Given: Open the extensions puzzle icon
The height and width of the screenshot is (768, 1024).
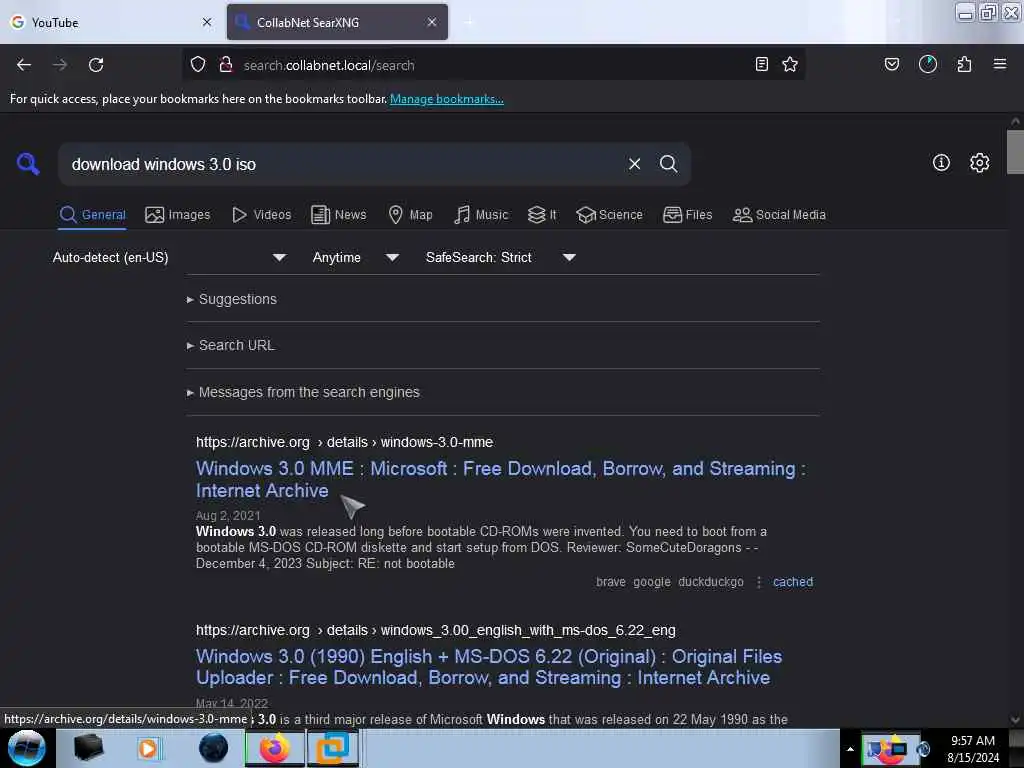Looking at the screenshot, I should (965, 64).
